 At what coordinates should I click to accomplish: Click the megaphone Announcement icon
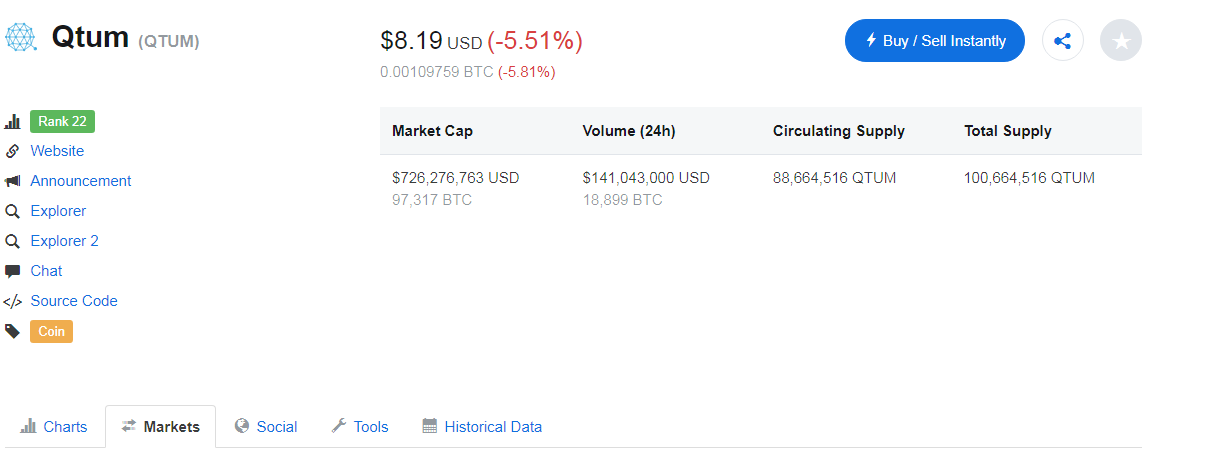tap(13, 181)
